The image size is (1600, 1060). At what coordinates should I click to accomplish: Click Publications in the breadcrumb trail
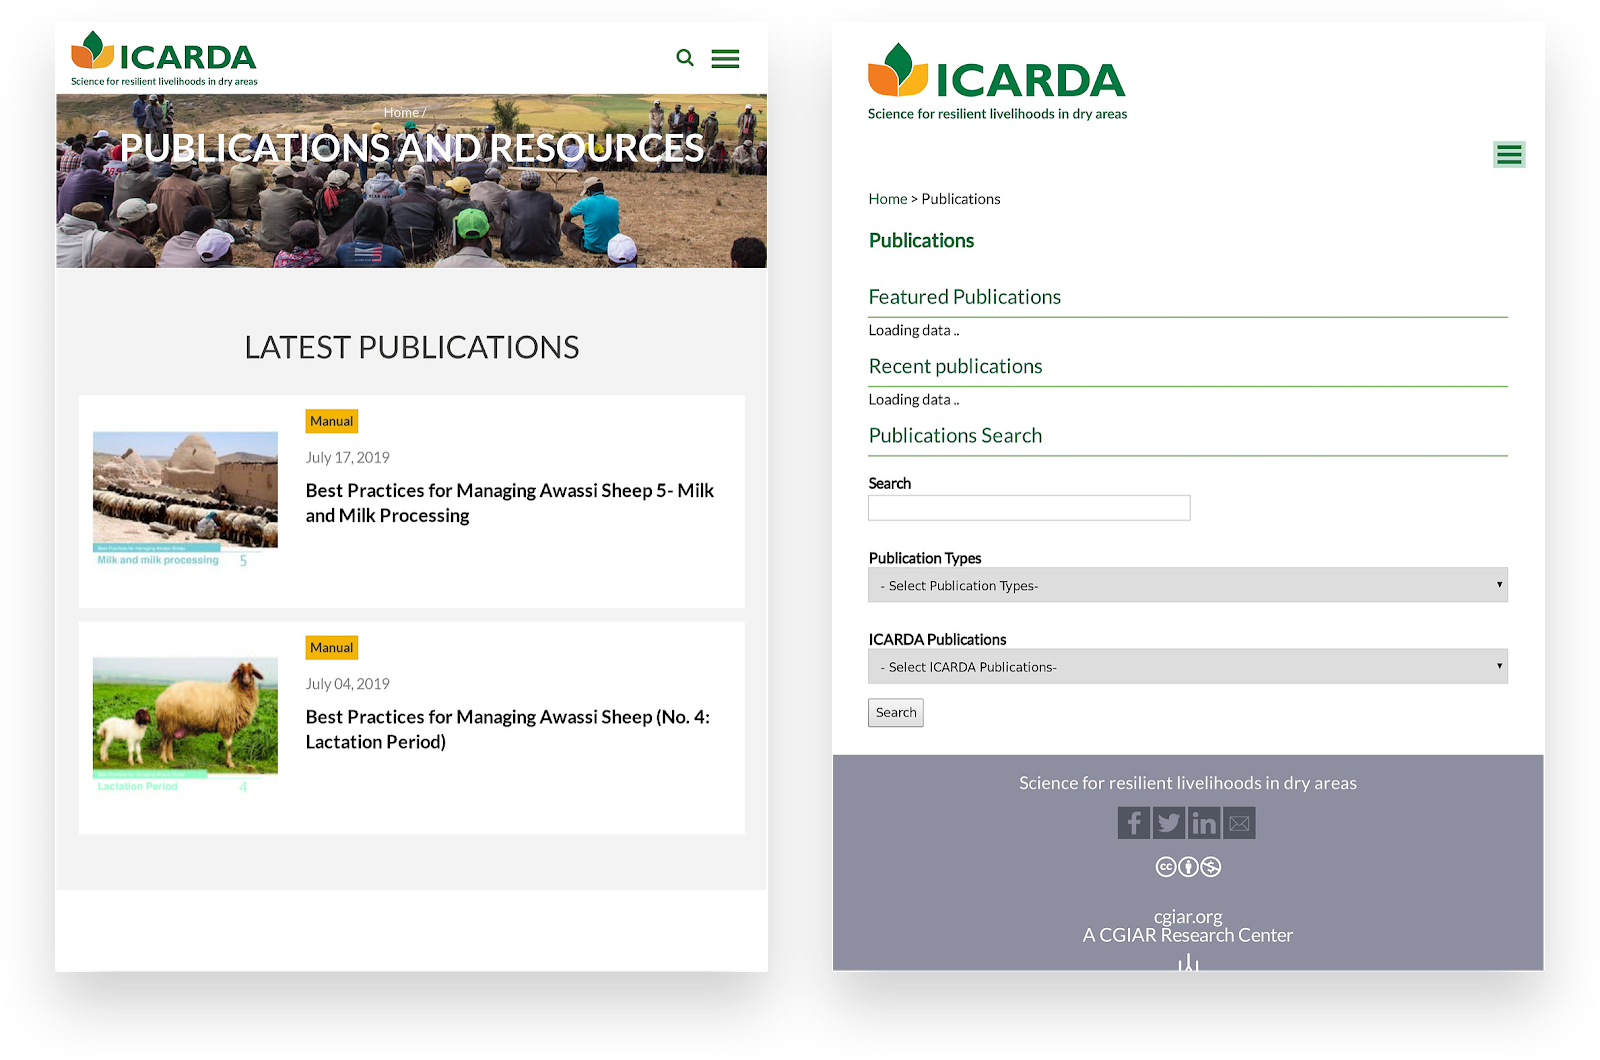(x=960, y=198)
